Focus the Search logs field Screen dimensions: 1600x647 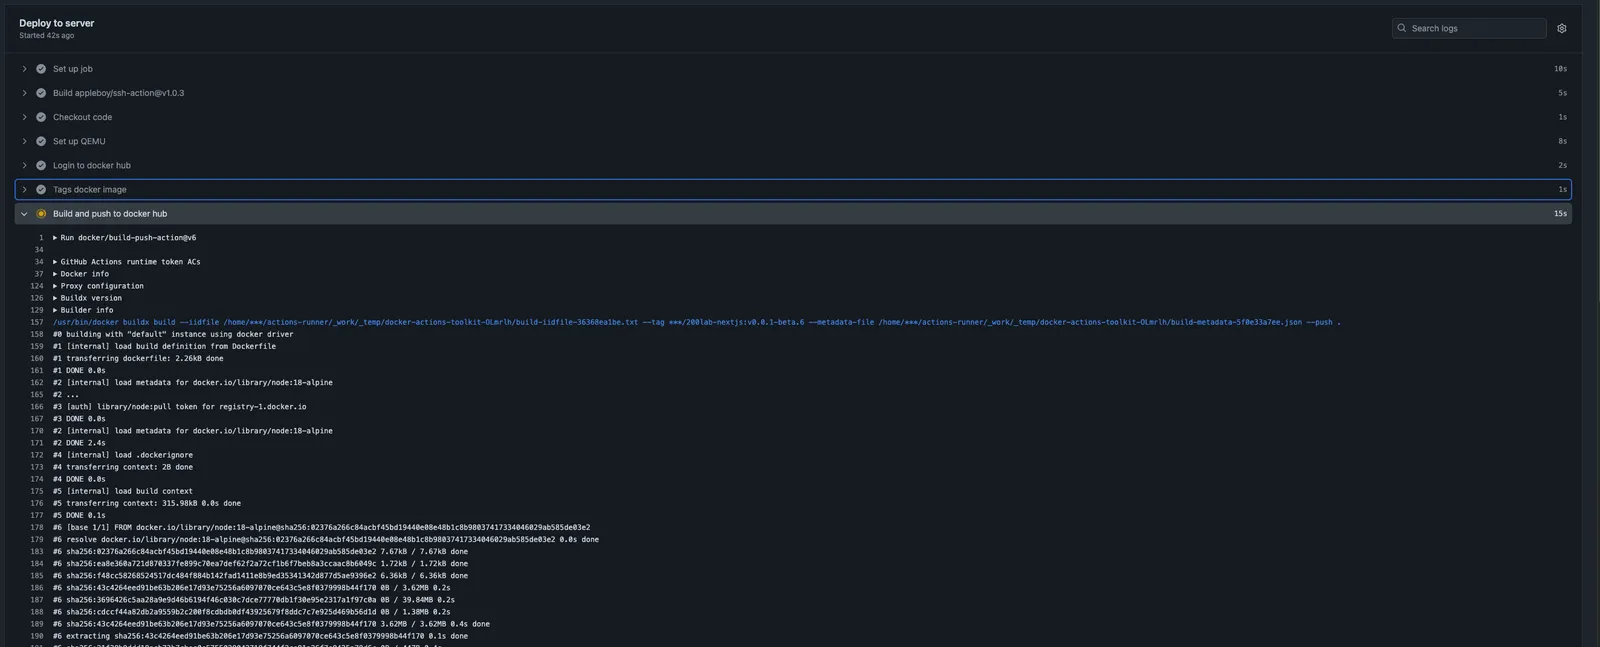tap(1469, 28)
